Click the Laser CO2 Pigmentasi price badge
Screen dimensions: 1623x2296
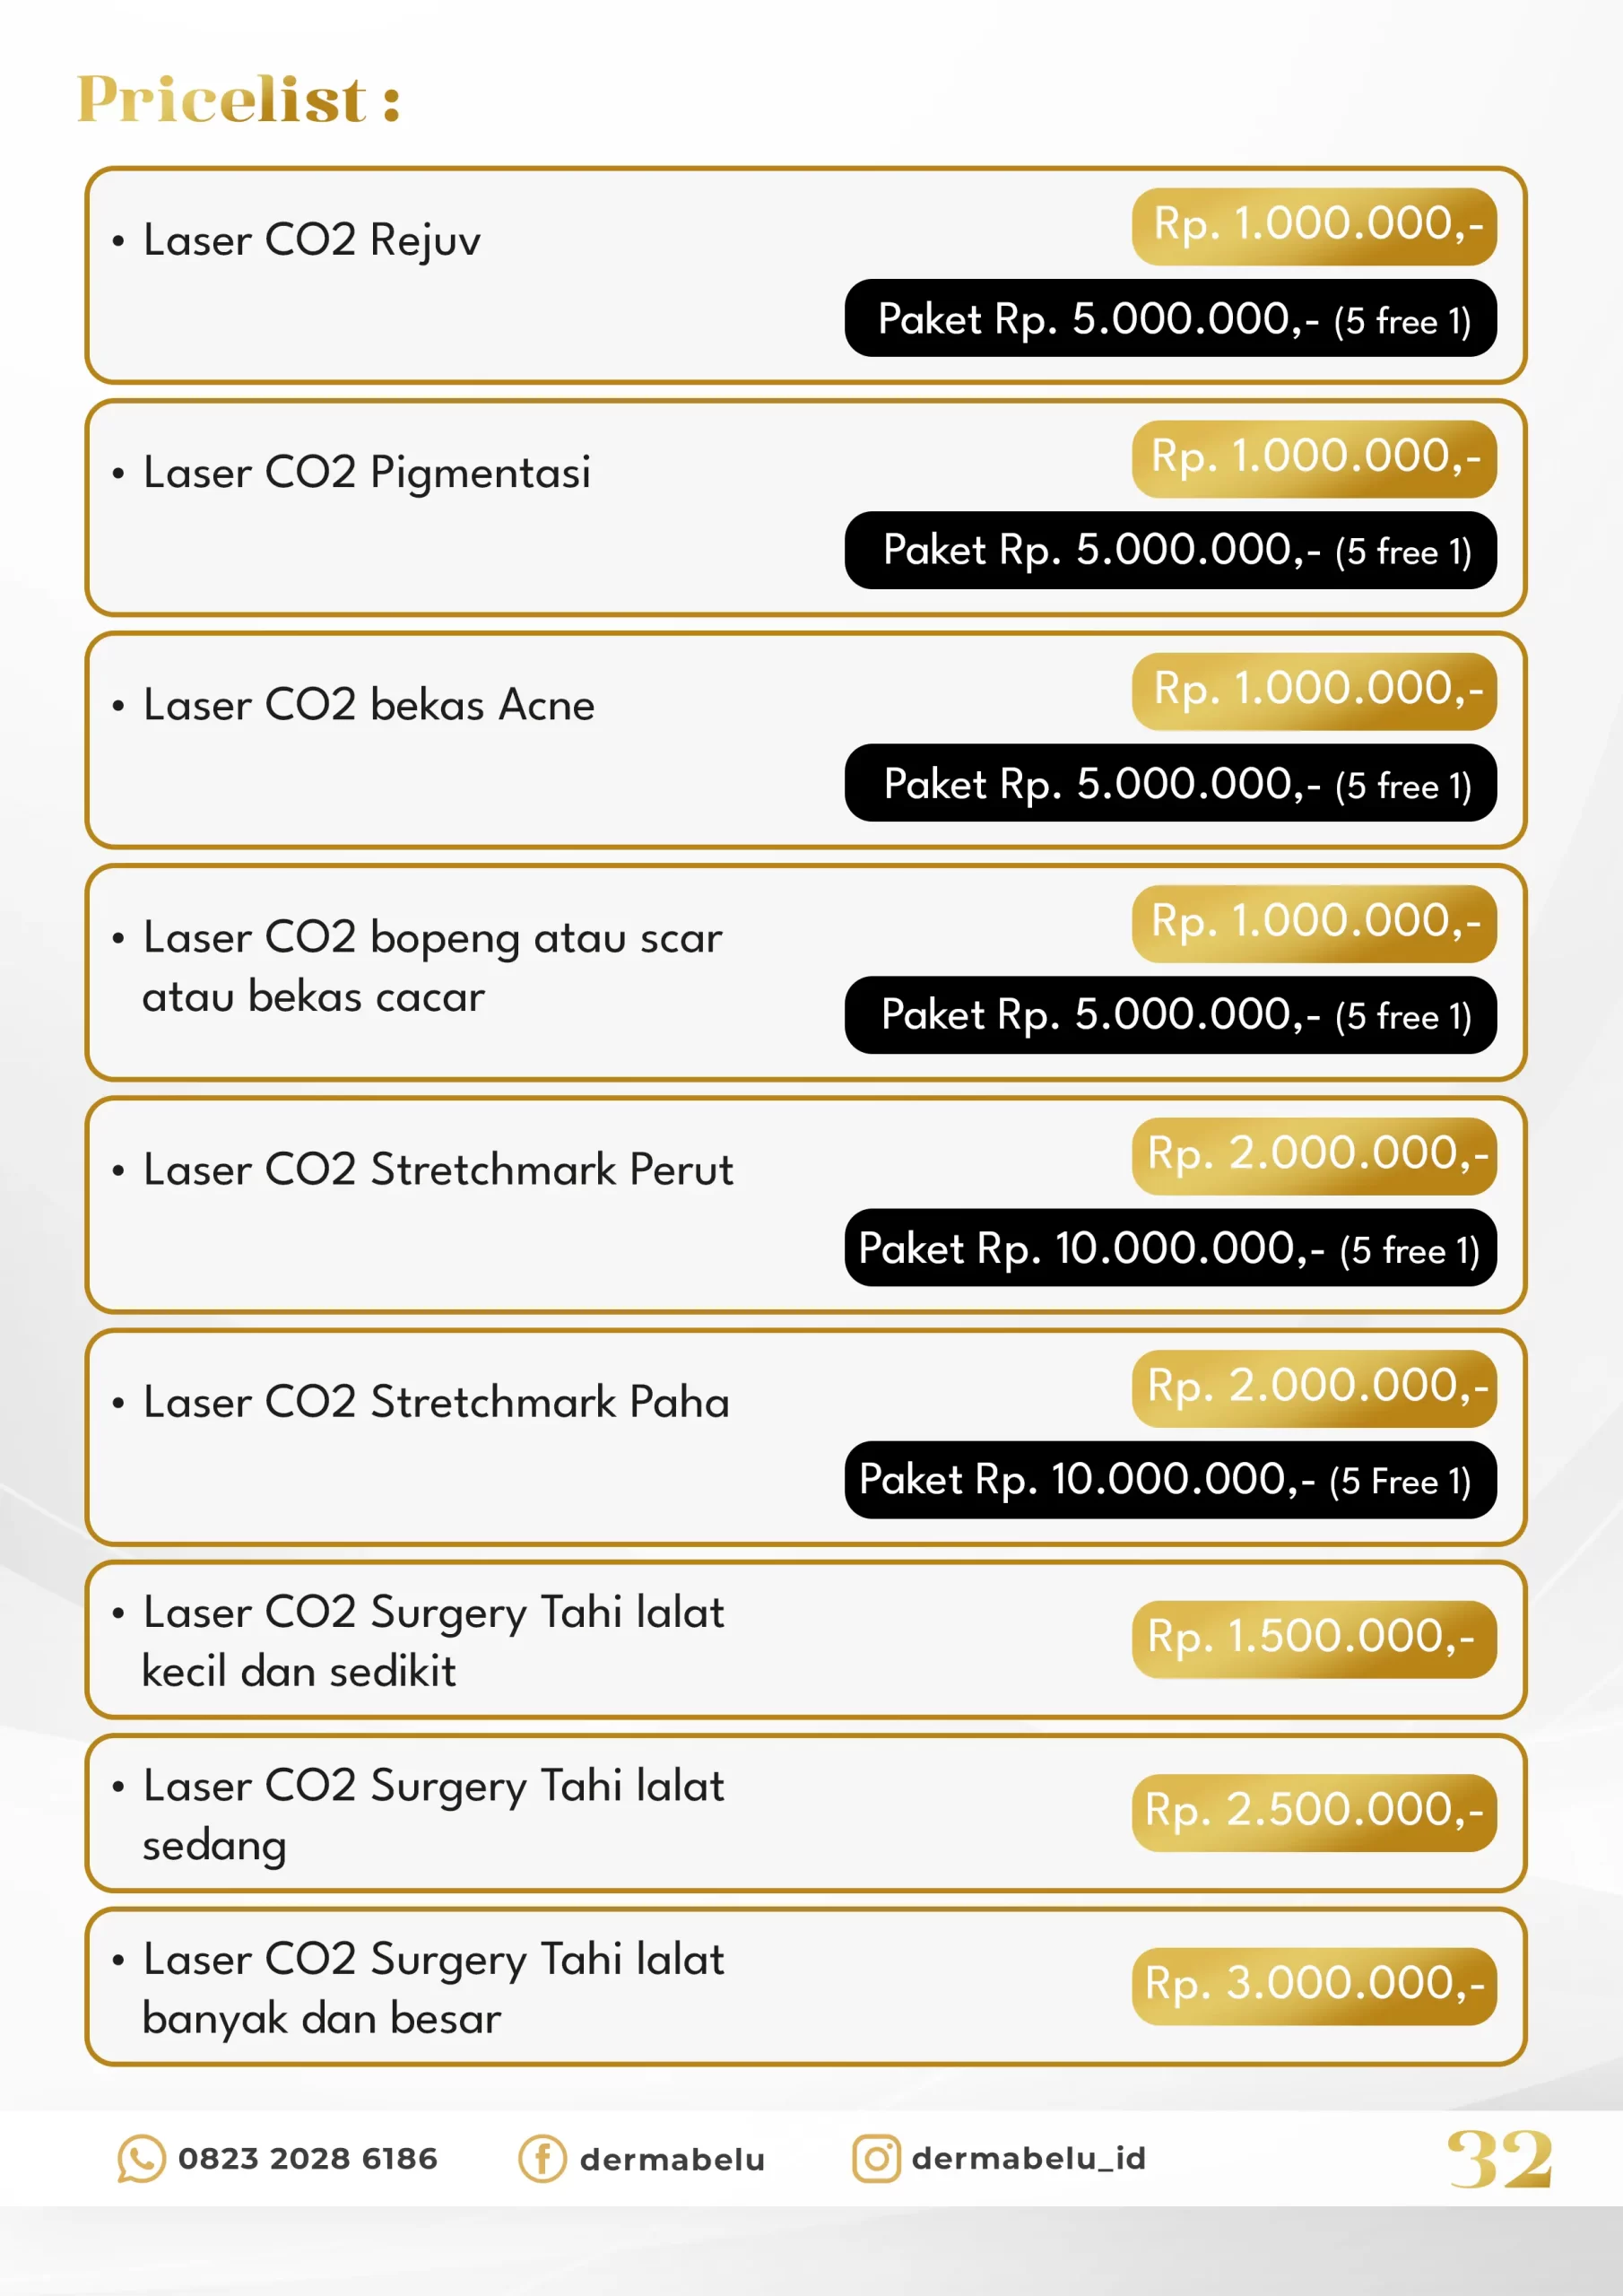click(x=1314, y=458)
